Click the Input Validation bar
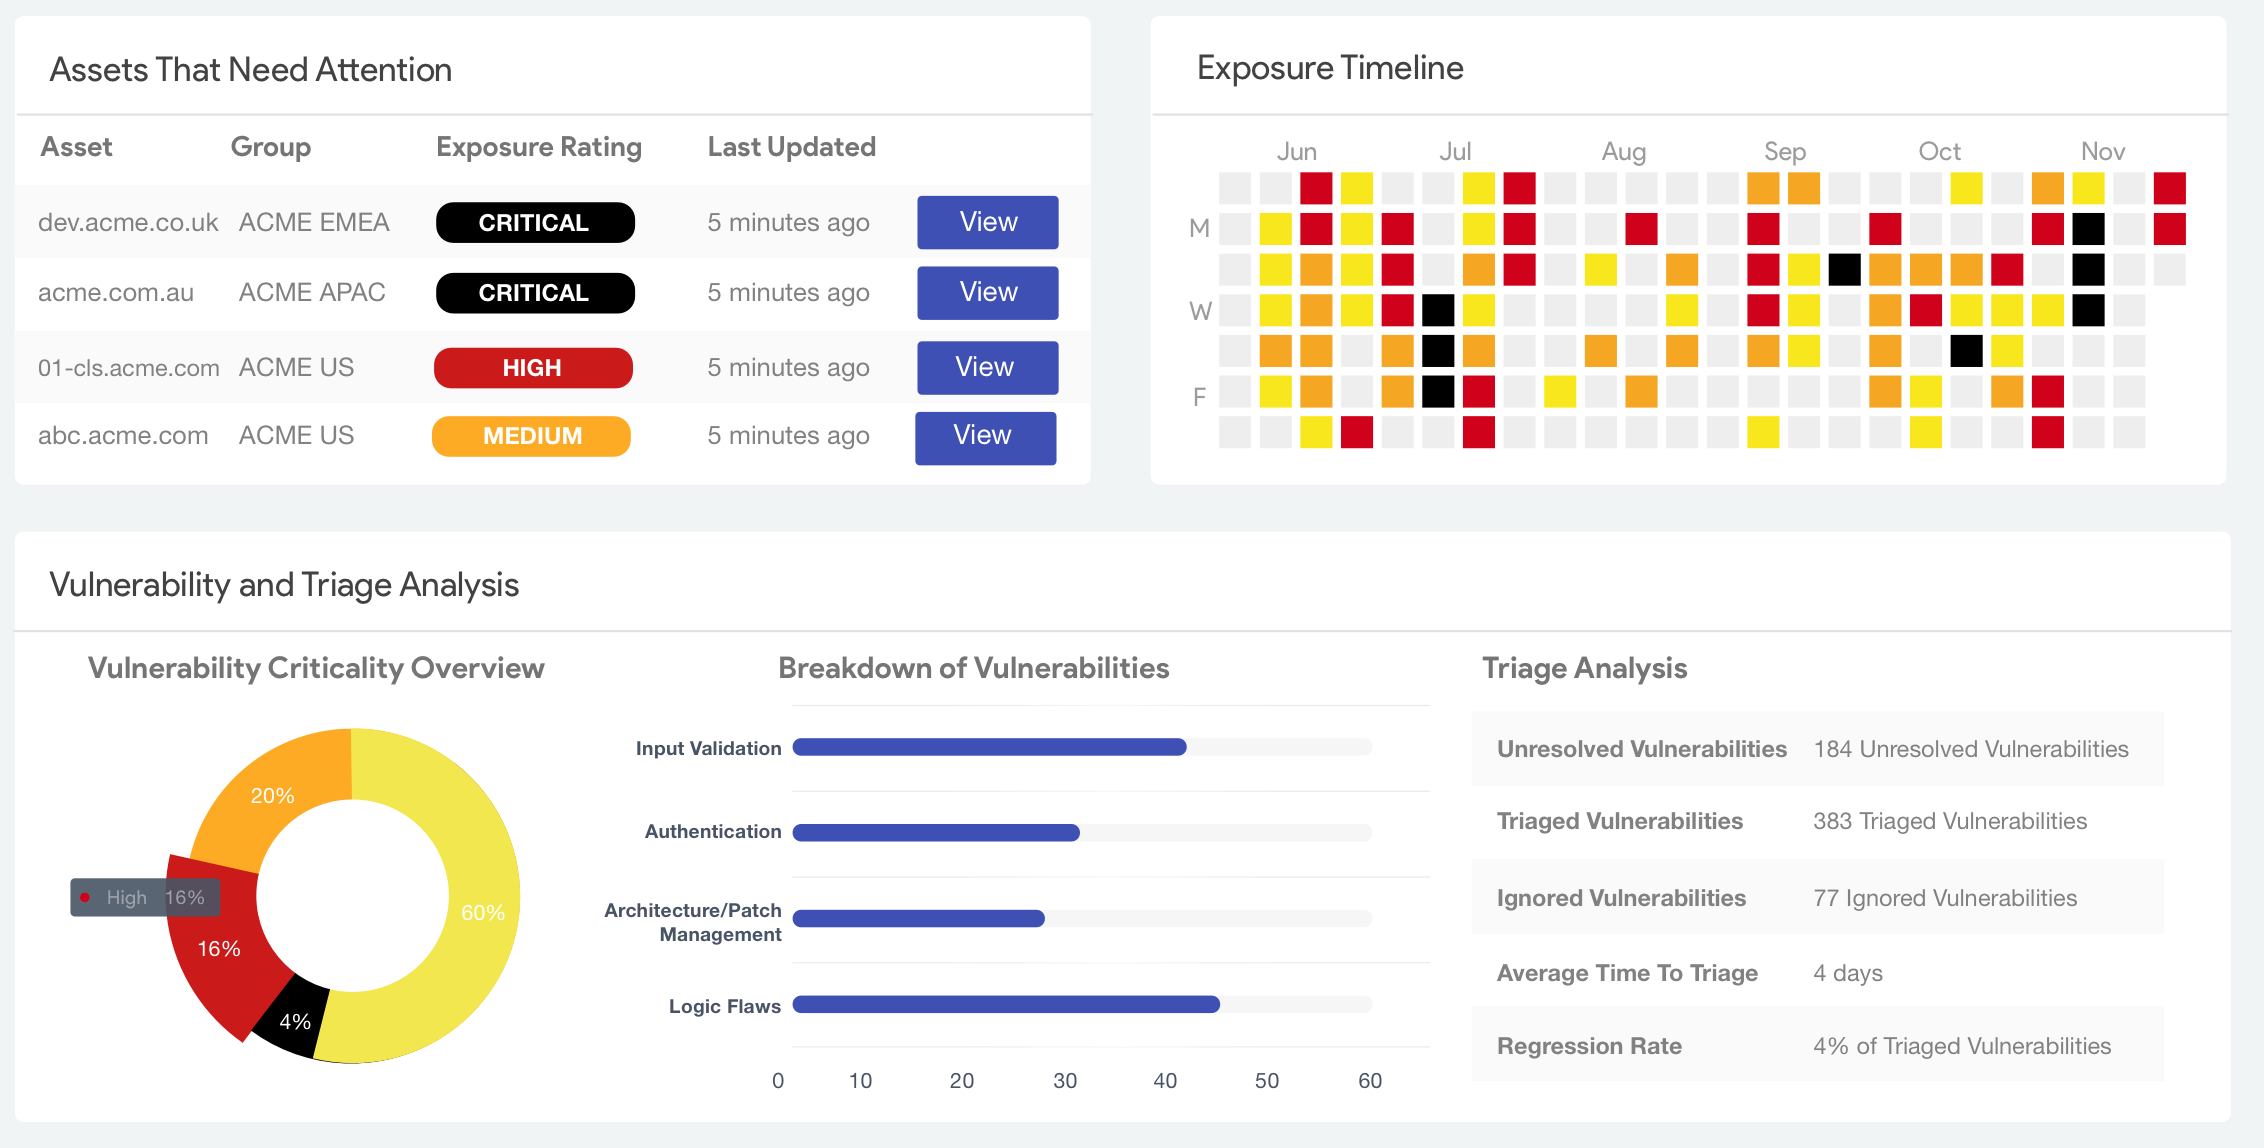 (x=988, y=747)
